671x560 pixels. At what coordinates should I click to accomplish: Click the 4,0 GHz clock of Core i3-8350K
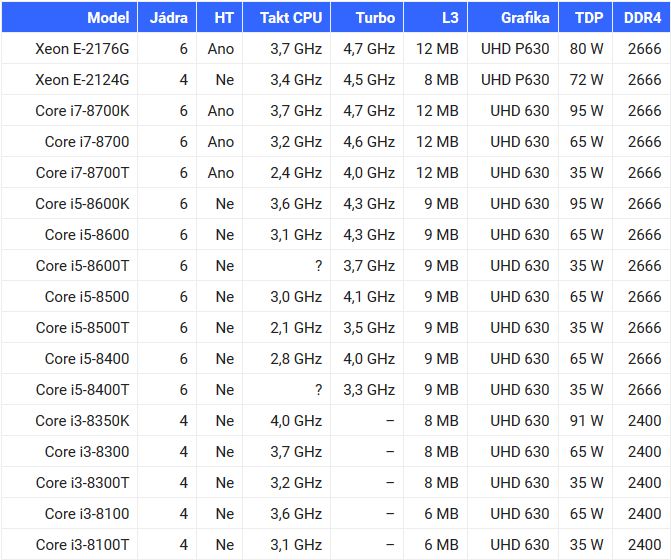point(296,421)
